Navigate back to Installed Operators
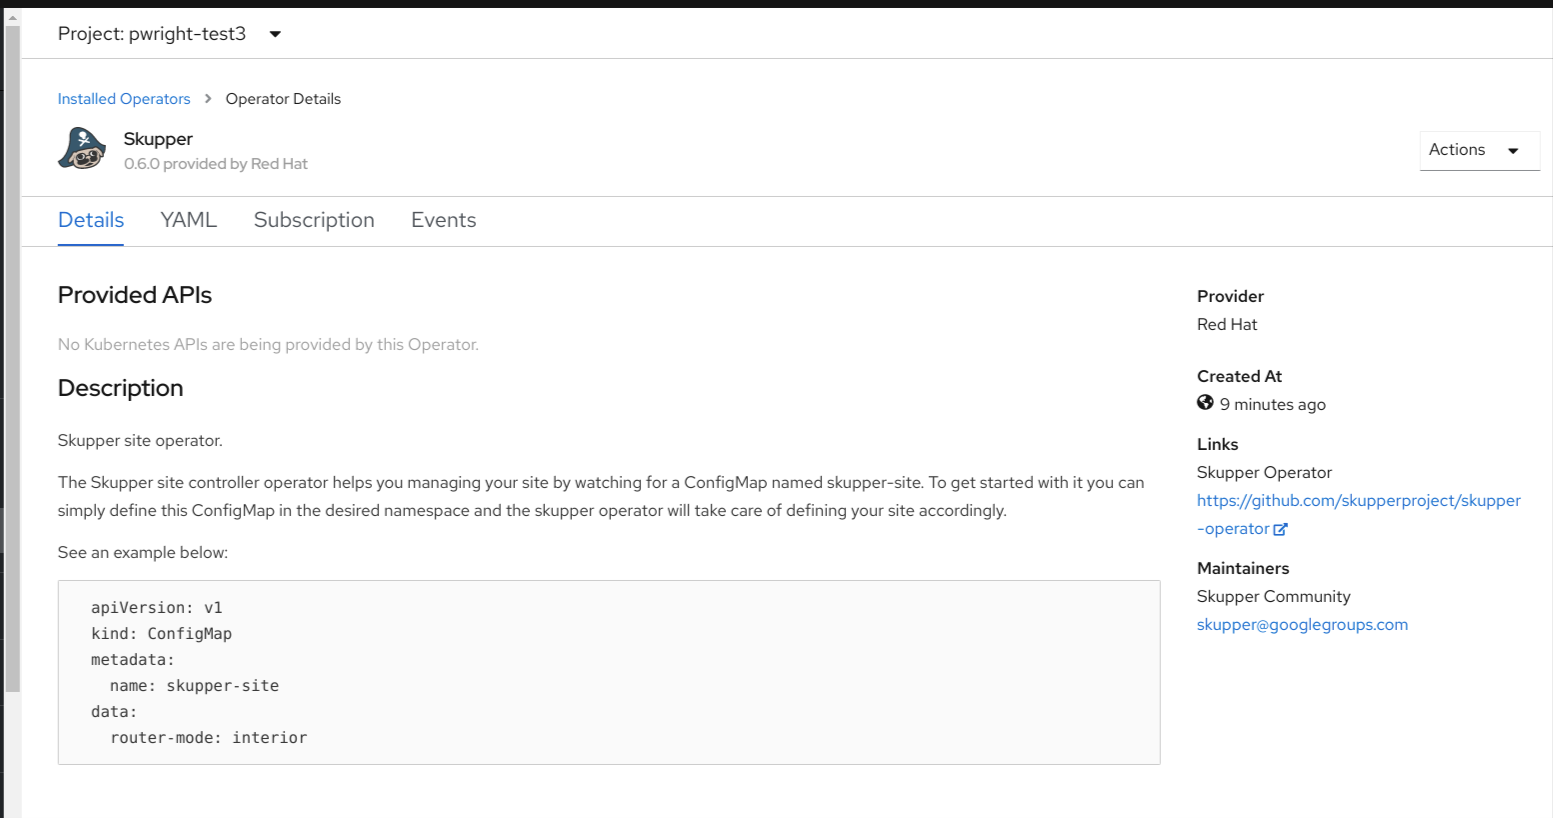 tap(124, 99)
